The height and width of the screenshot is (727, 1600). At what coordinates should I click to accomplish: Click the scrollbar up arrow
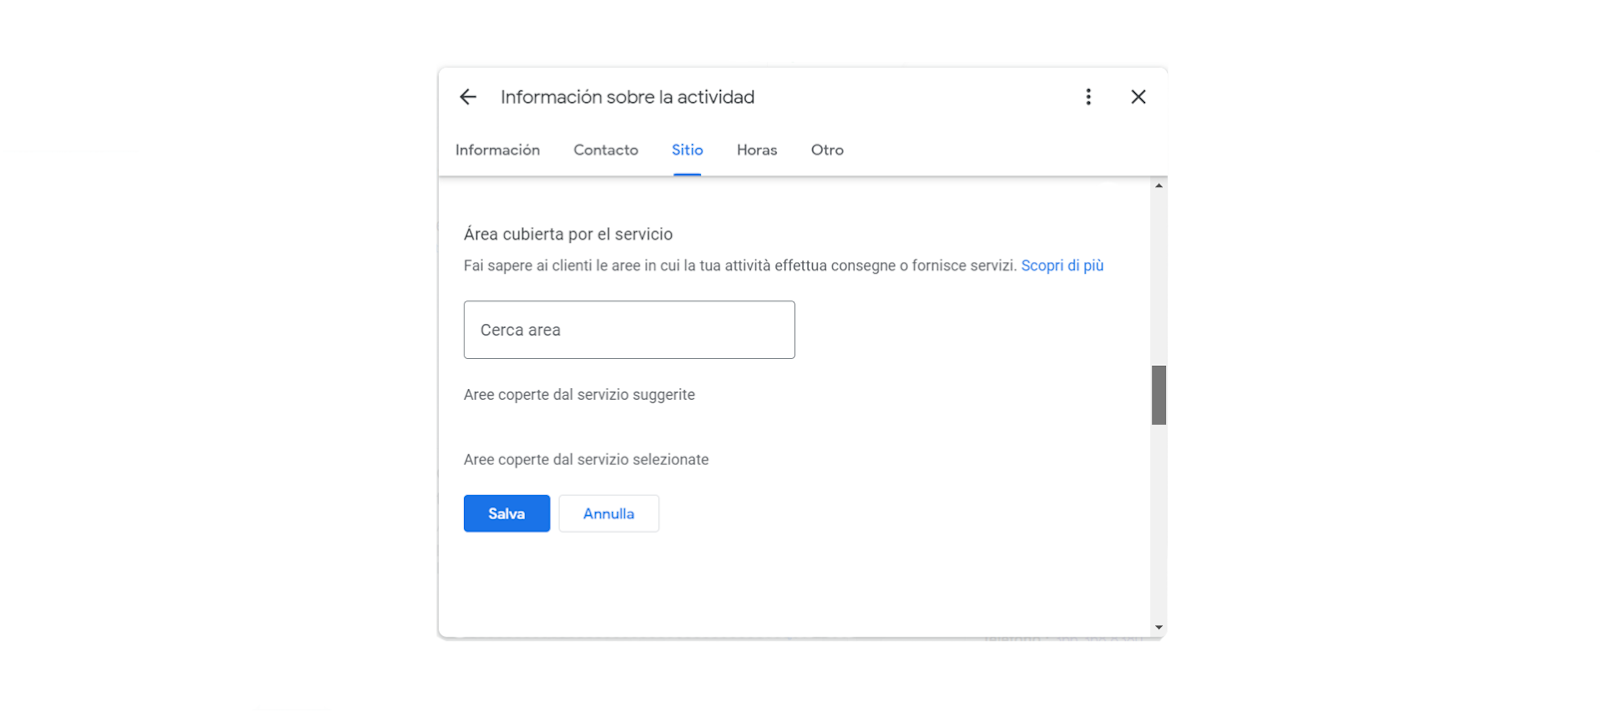1159,186
